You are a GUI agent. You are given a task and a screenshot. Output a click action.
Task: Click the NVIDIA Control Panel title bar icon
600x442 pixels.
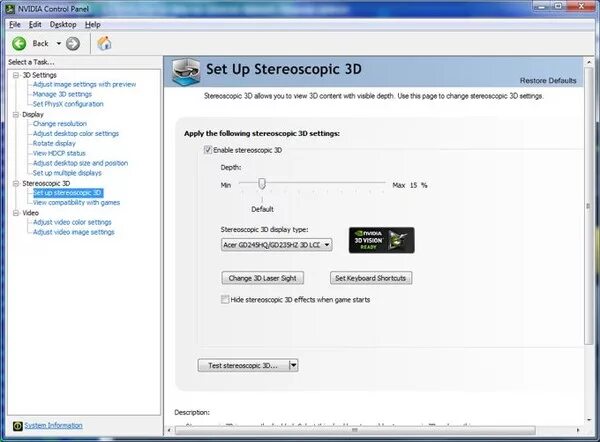pos(10,9)
